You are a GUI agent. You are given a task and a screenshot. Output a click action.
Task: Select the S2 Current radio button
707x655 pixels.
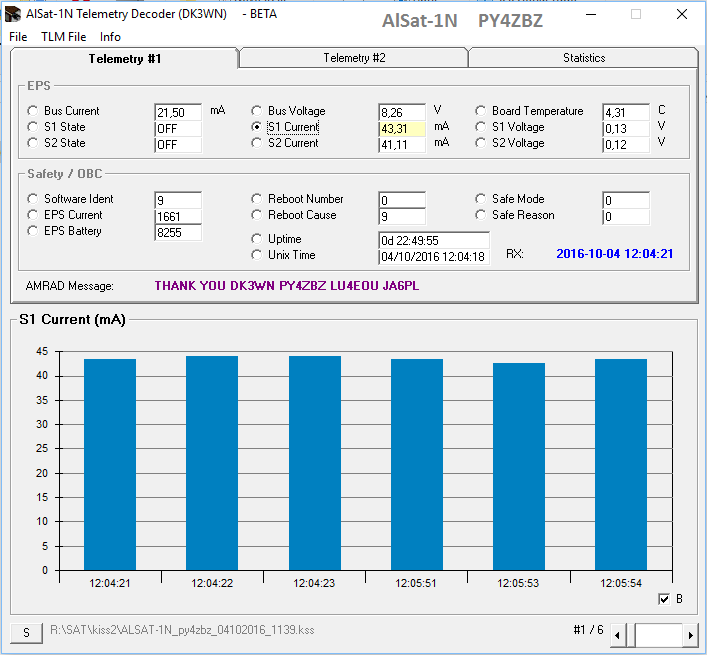258,143
